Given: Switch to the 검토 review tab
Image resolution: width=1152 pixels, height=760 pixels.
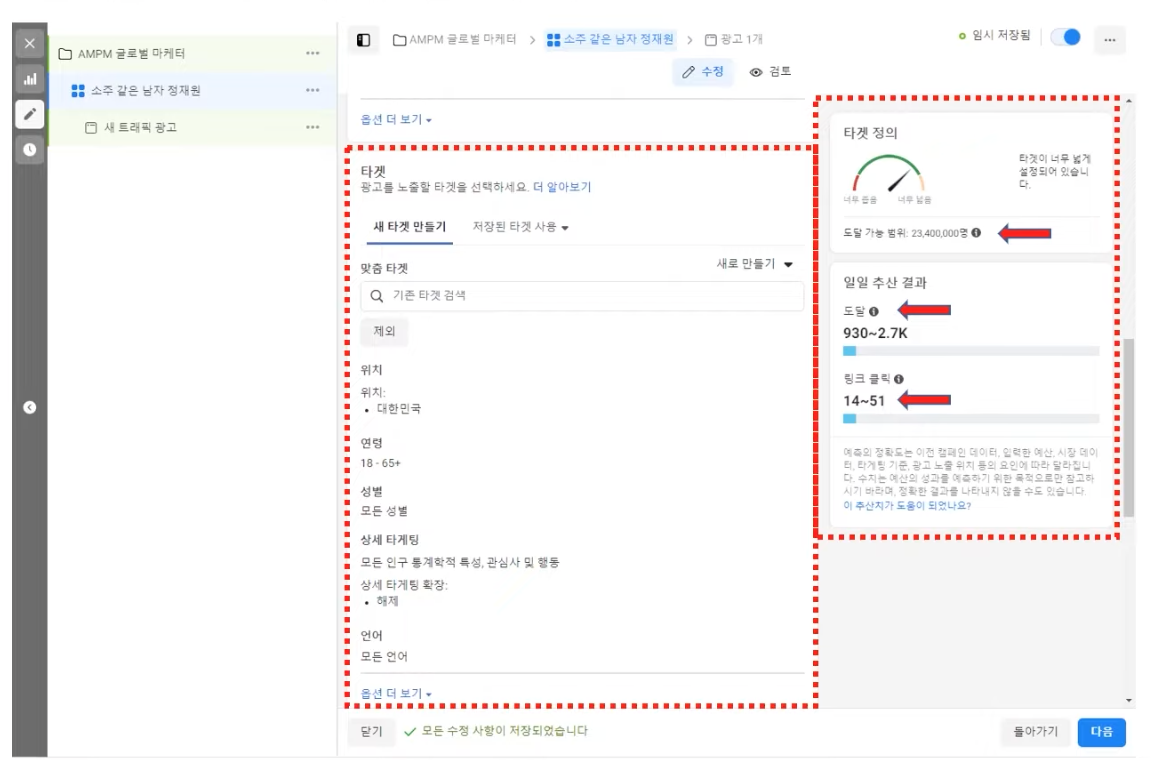Looking at the screenshot, I should point(771,72).
